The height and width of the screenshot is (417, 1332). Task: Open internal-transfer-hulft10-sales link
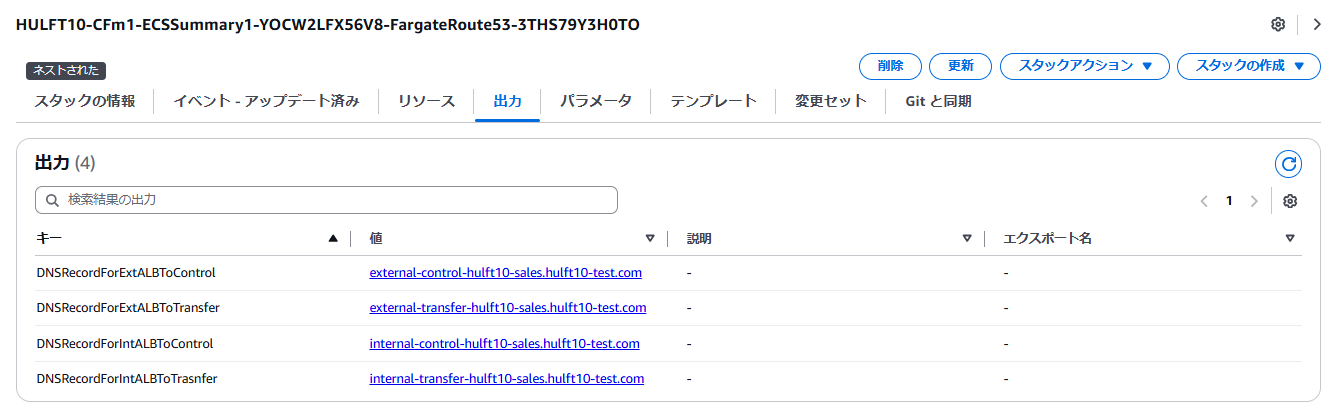[506, 378]
